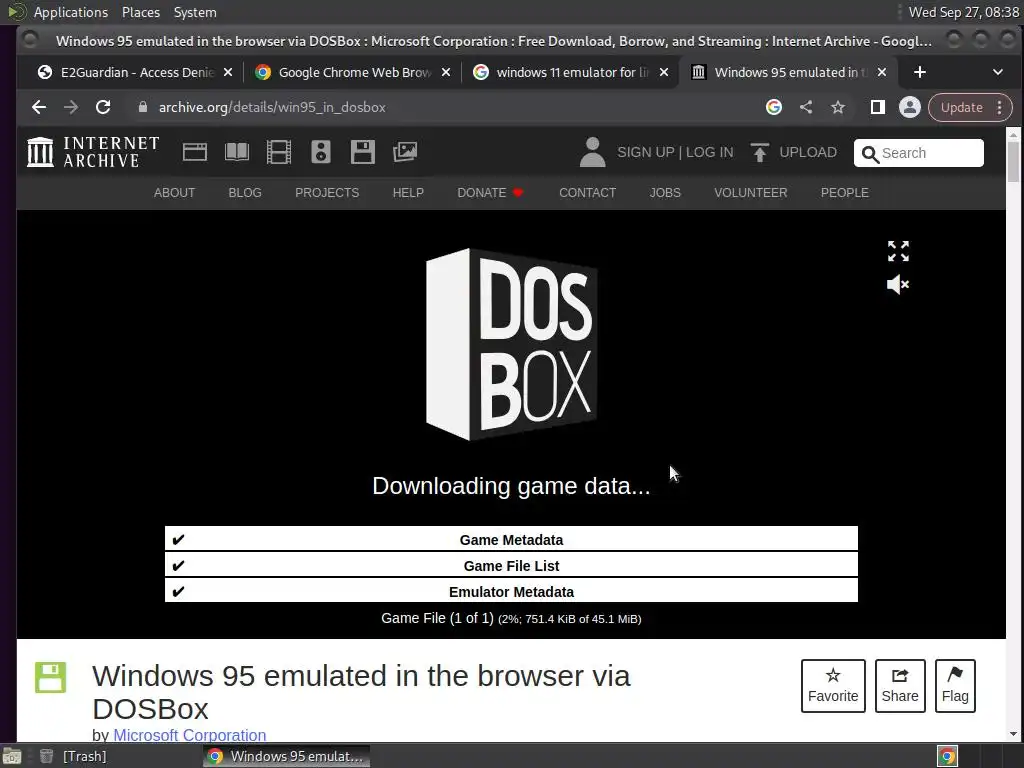Open the System menu

point(195,12)
